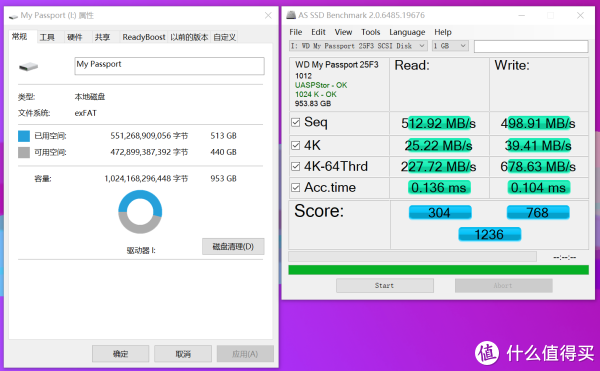Open the WD My Passport drive dropdown

(x=358, y=46)
